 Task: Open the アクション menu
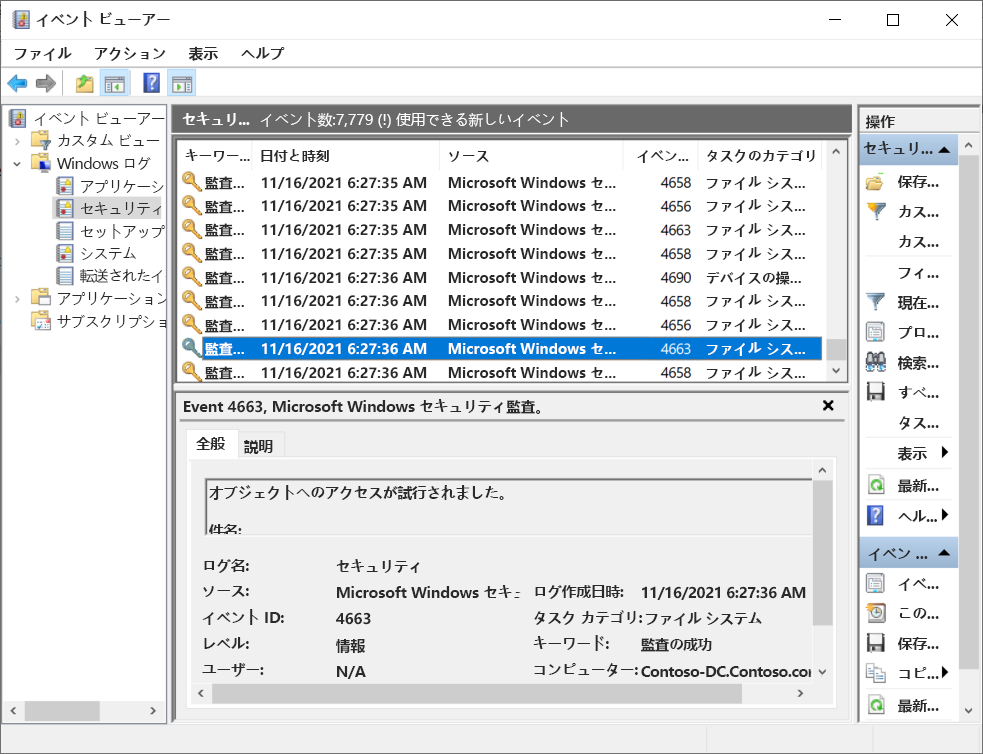[130, 53]
